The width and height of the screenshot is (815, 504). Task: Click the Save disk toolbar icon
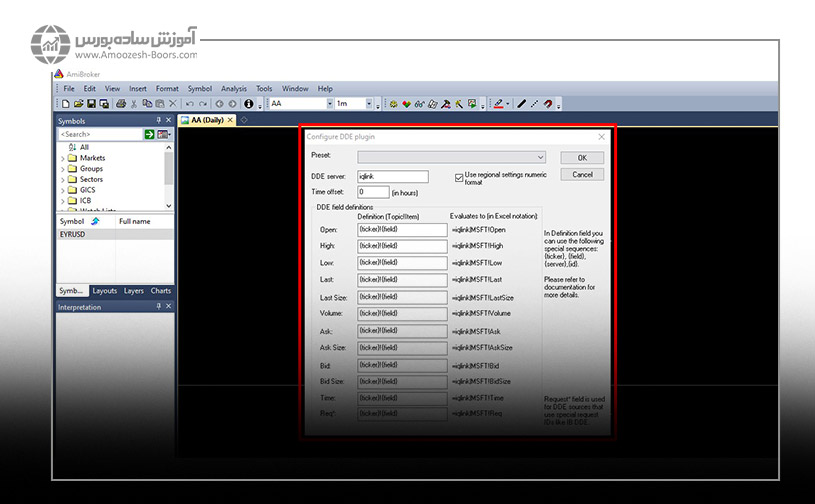[x=91, y=104]
